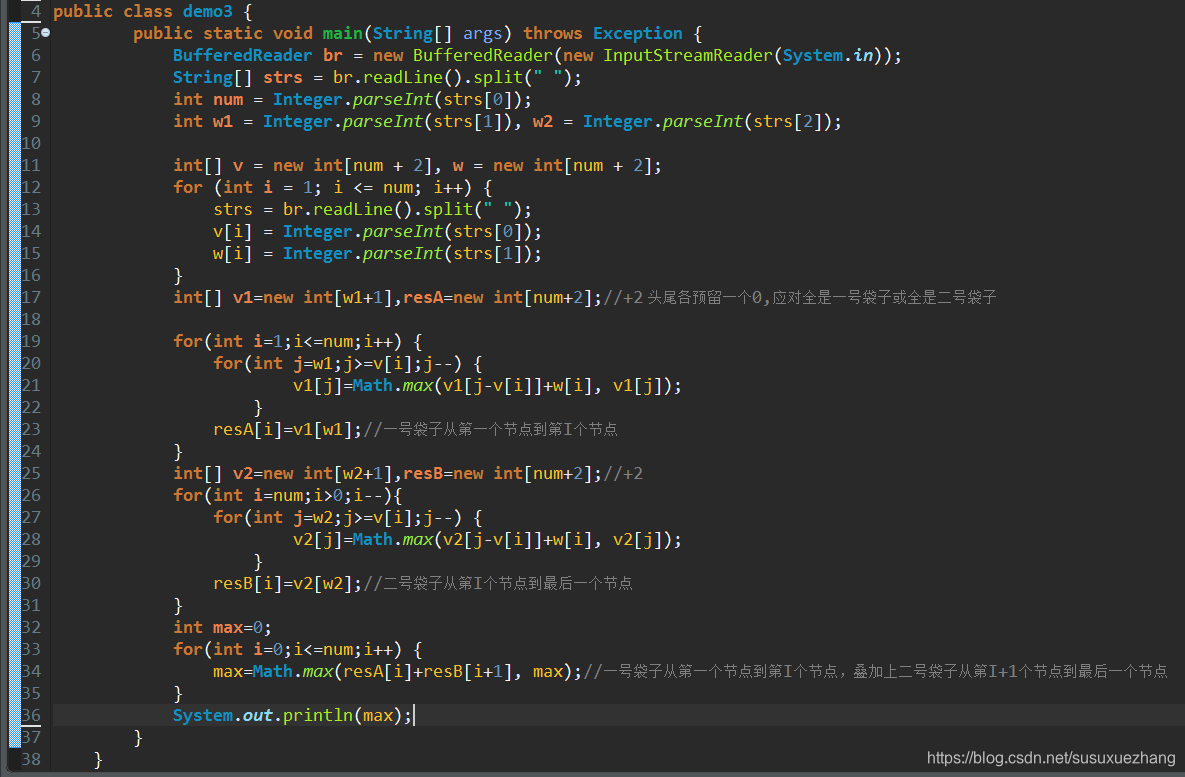Screen dimensions: 1185x777
Task: Click line number 24 in the gutter
Action: (x=30, y=451)
